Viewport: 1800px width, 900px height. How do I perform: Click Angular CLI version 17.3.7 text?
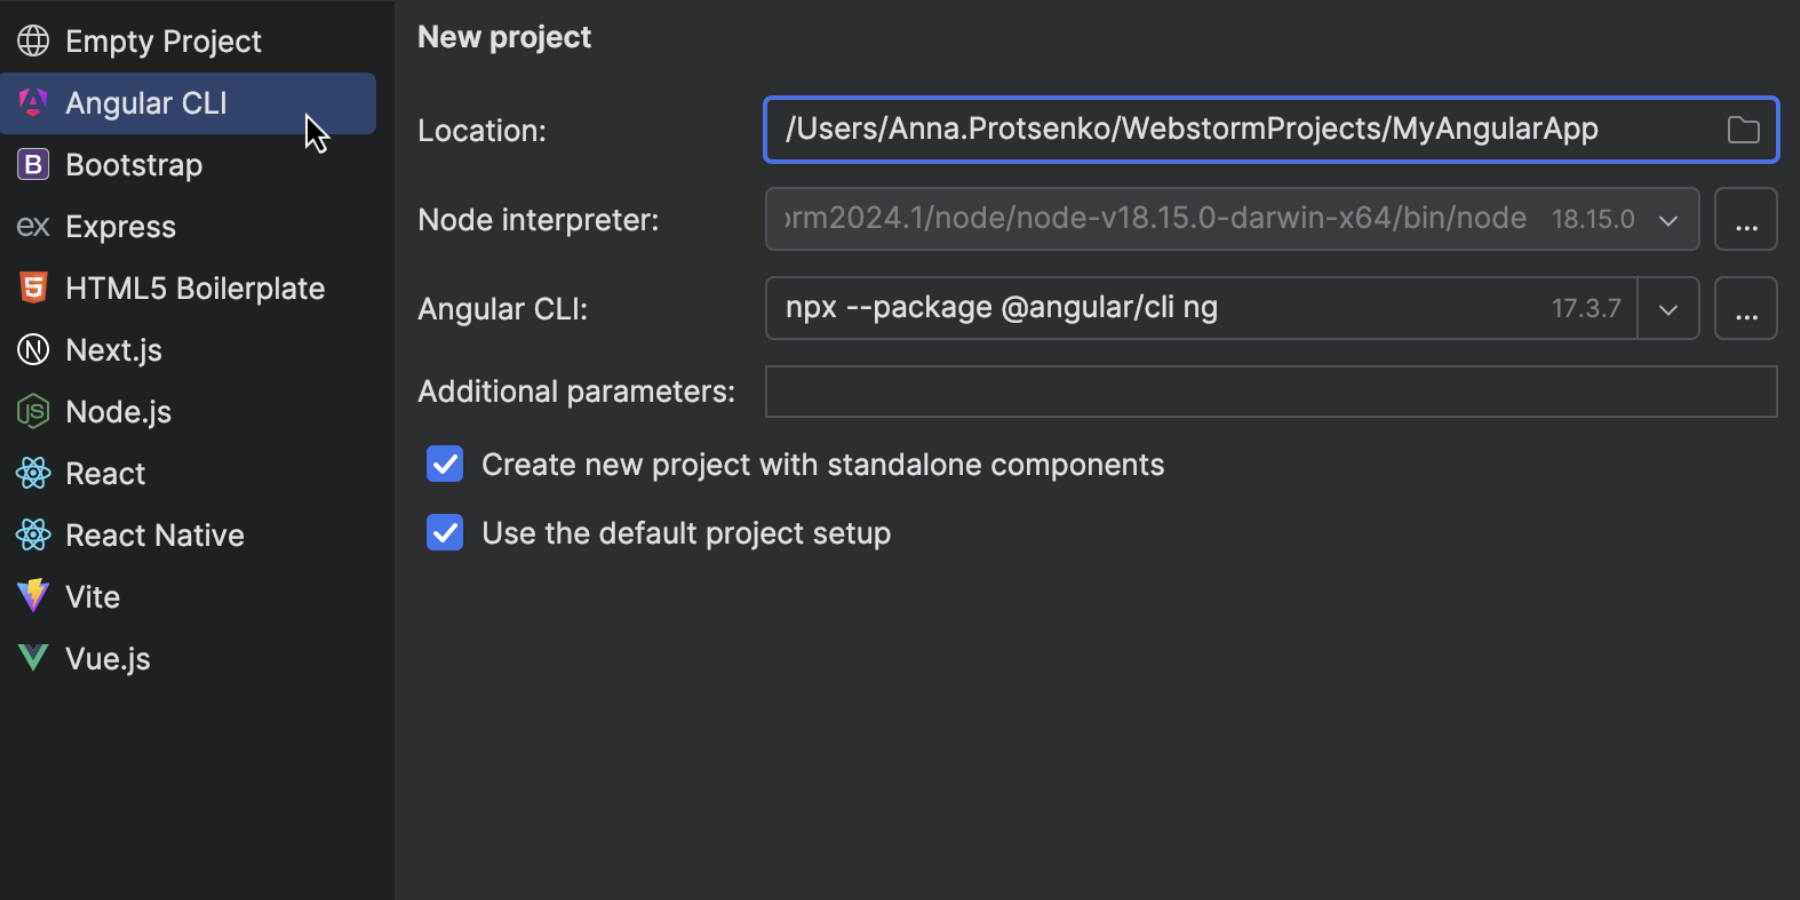point(1586,309)
